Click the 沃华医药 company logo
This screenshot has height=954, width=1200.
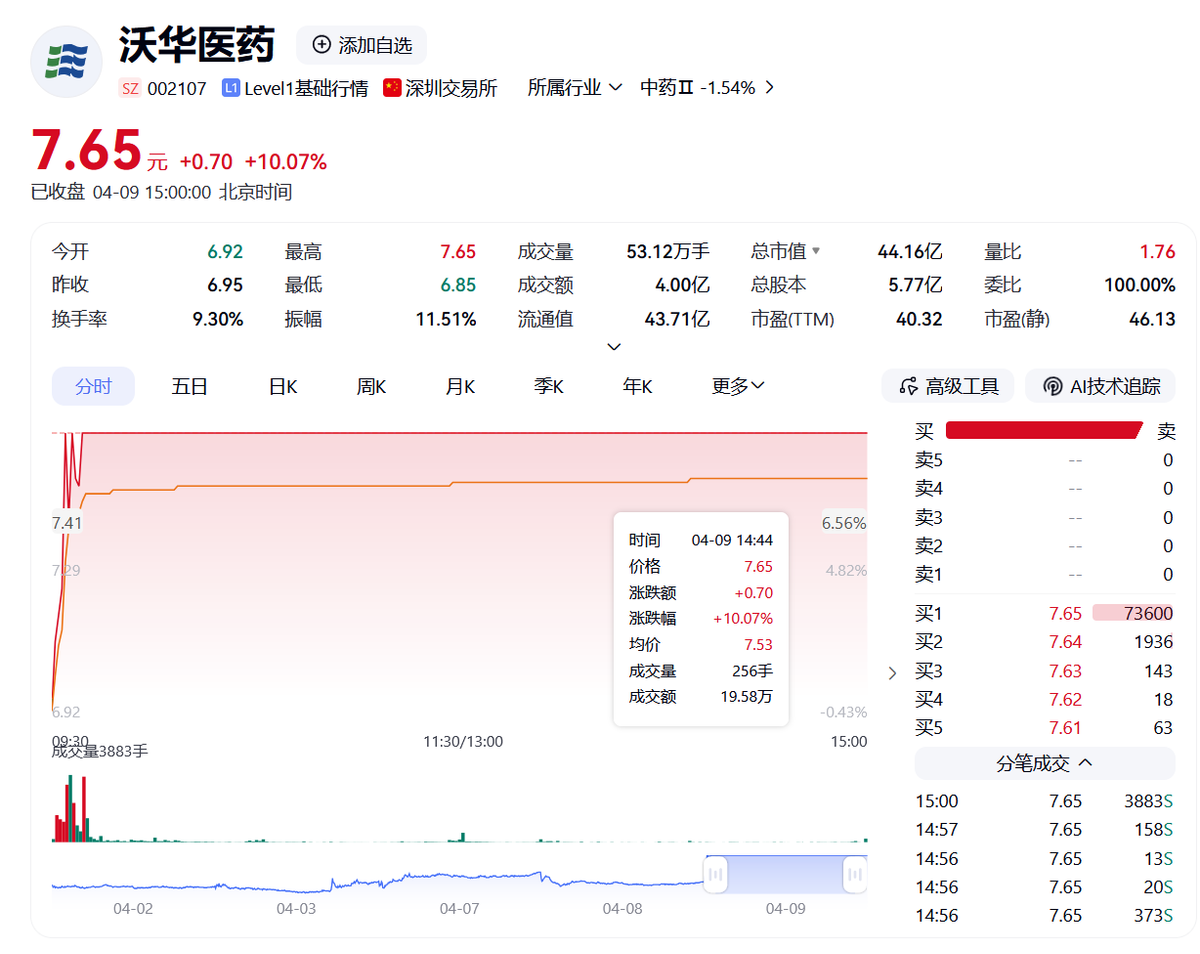point(66,62)
